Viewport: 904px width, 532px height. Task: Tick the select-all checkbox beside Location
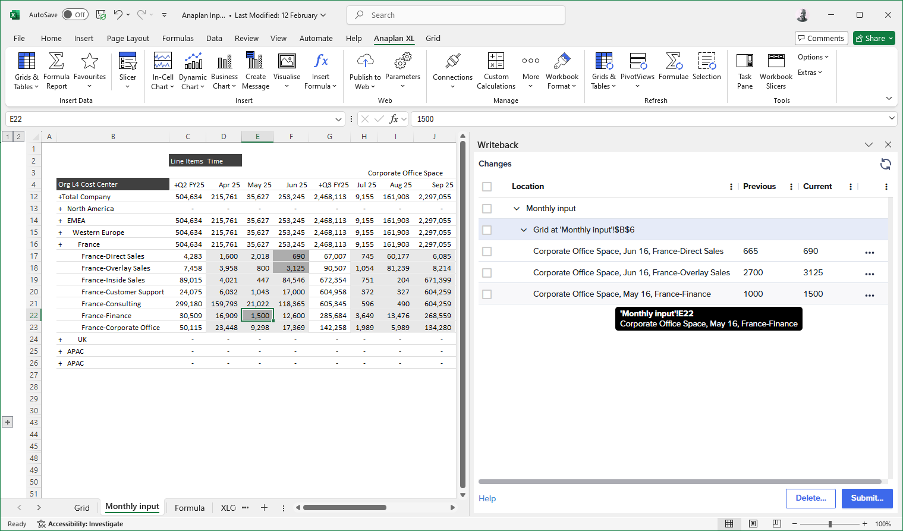click(487, 186)
